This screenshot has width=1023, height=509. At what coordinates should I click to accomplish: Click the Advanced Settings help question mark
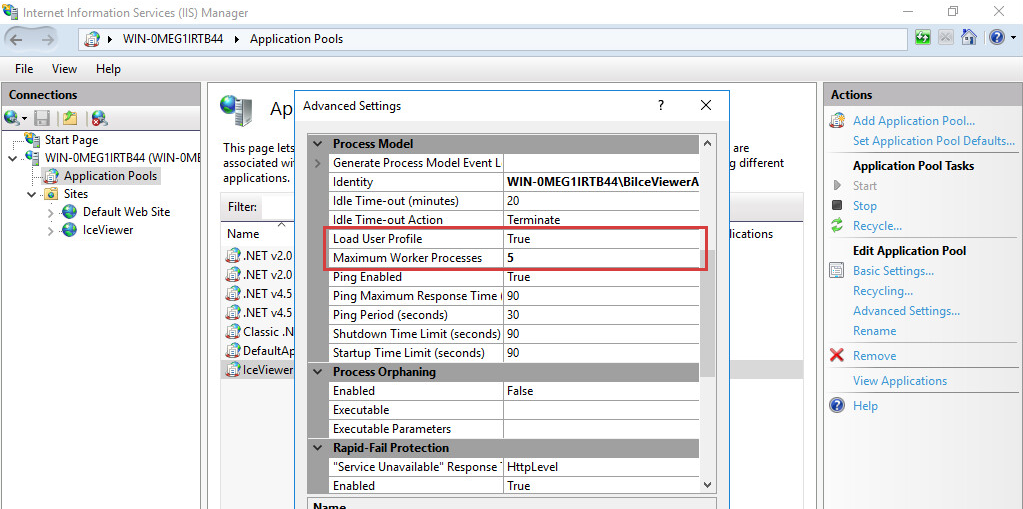click(661, 105)
